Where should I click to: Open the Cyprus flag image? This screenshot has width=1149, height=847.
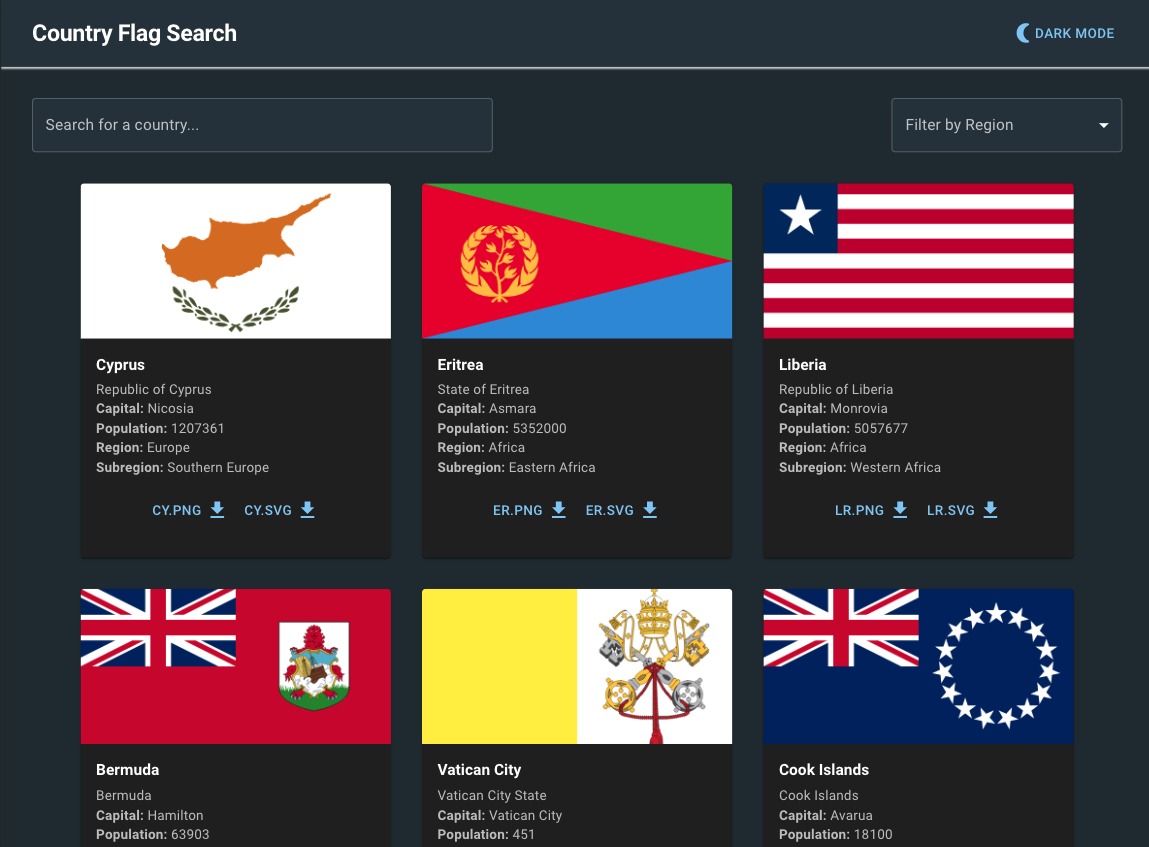pyautogui.click(x=236, y=261)
